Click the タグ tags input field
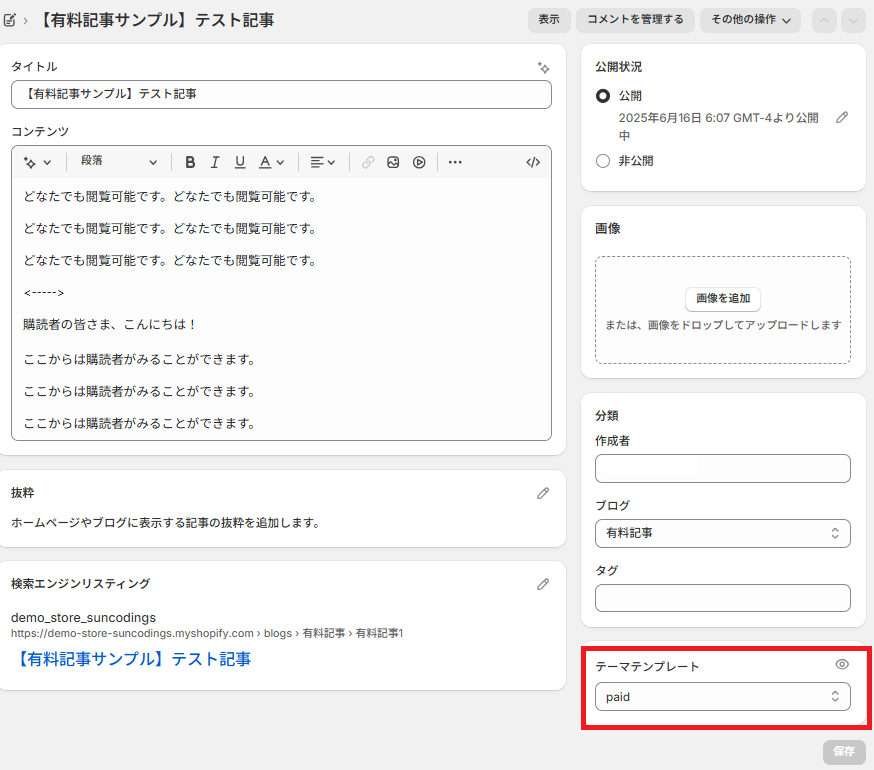 coord(722,598)
